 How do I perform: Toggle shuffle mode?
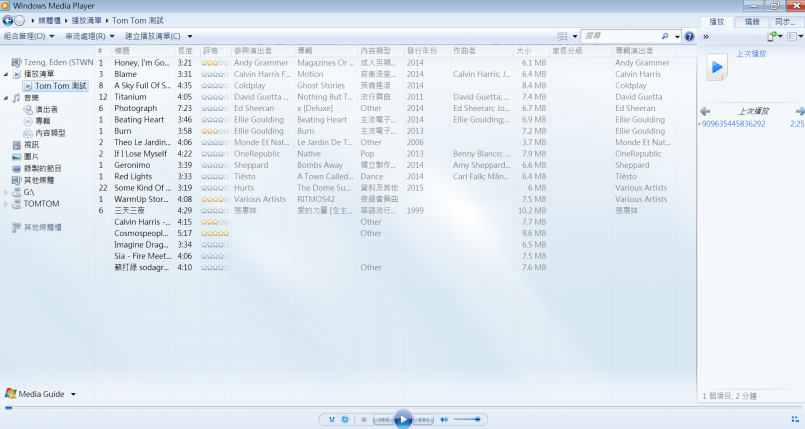point(333,419)
